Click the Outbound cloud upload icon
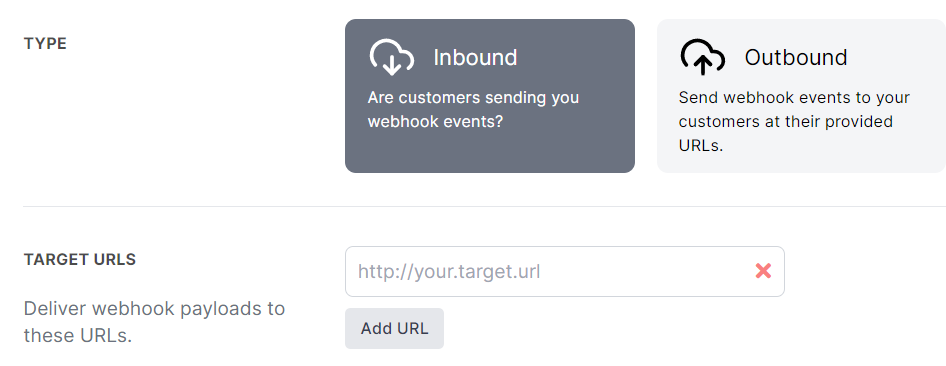Screen dimensions: 946x366 [702, 57]
